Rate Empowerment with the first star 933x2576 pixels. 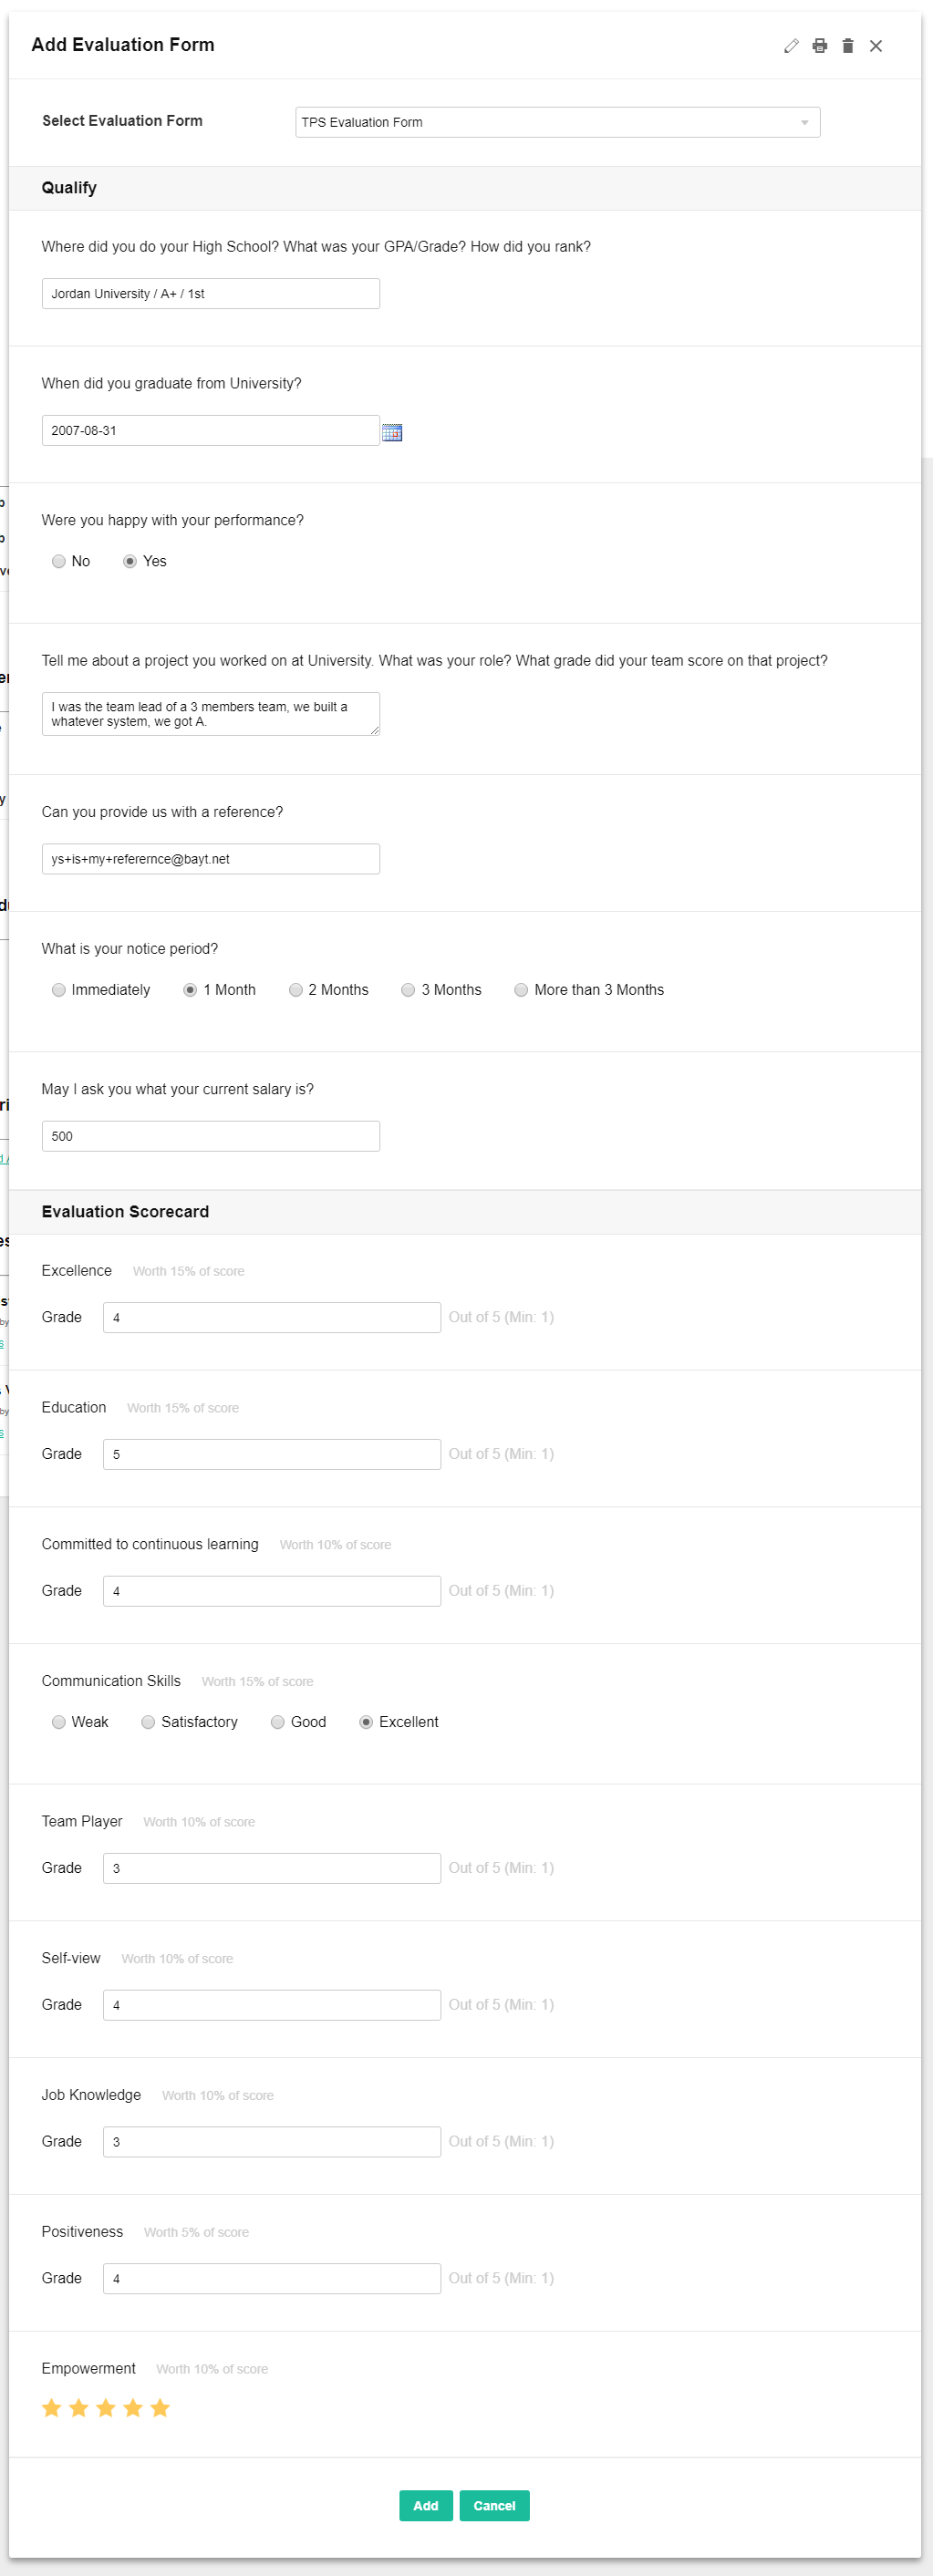pyautogui.click(x=52, y=2408)
